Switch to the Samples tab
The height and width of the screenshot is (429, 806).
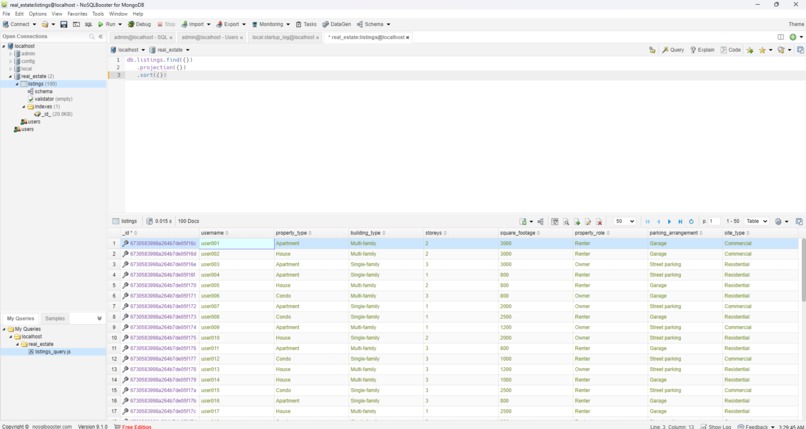54,319
